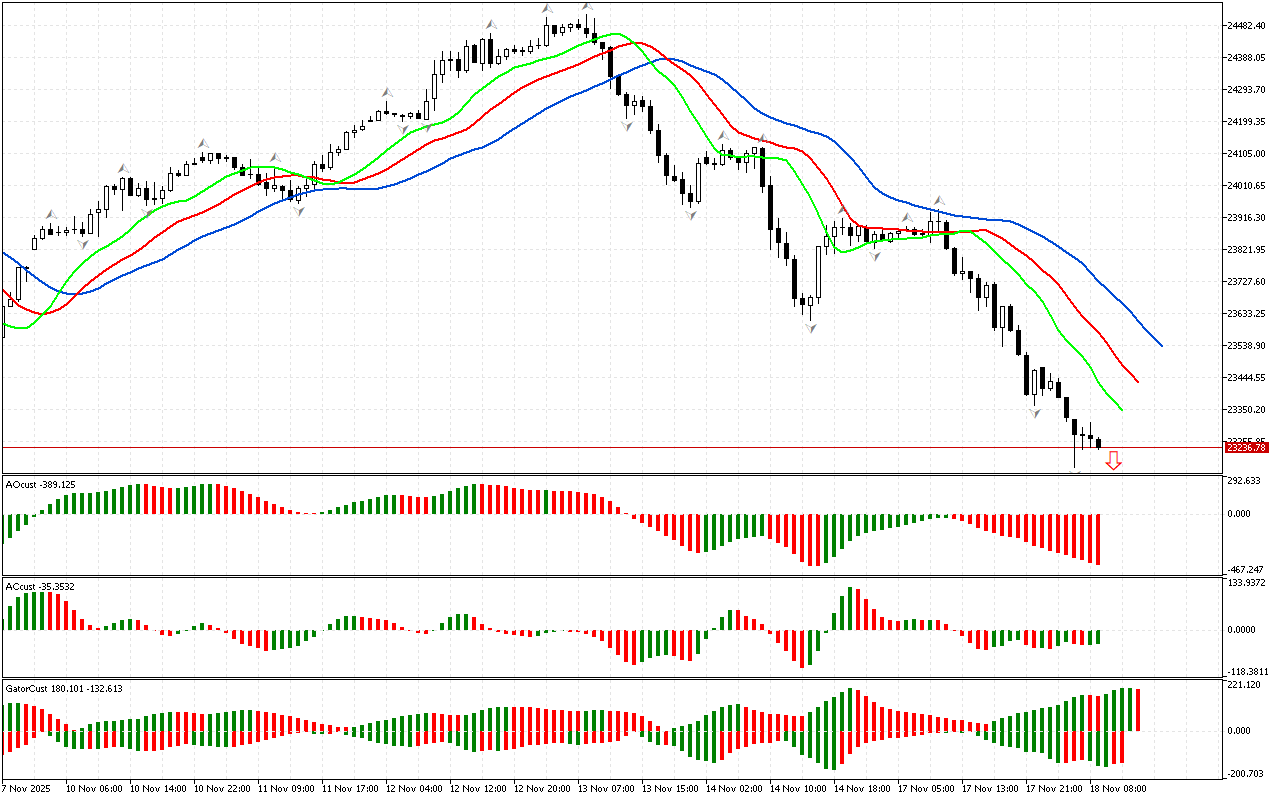Click the green Alligator lips line end
Screen dimensions: 1280x800
tap(1121, 409)
